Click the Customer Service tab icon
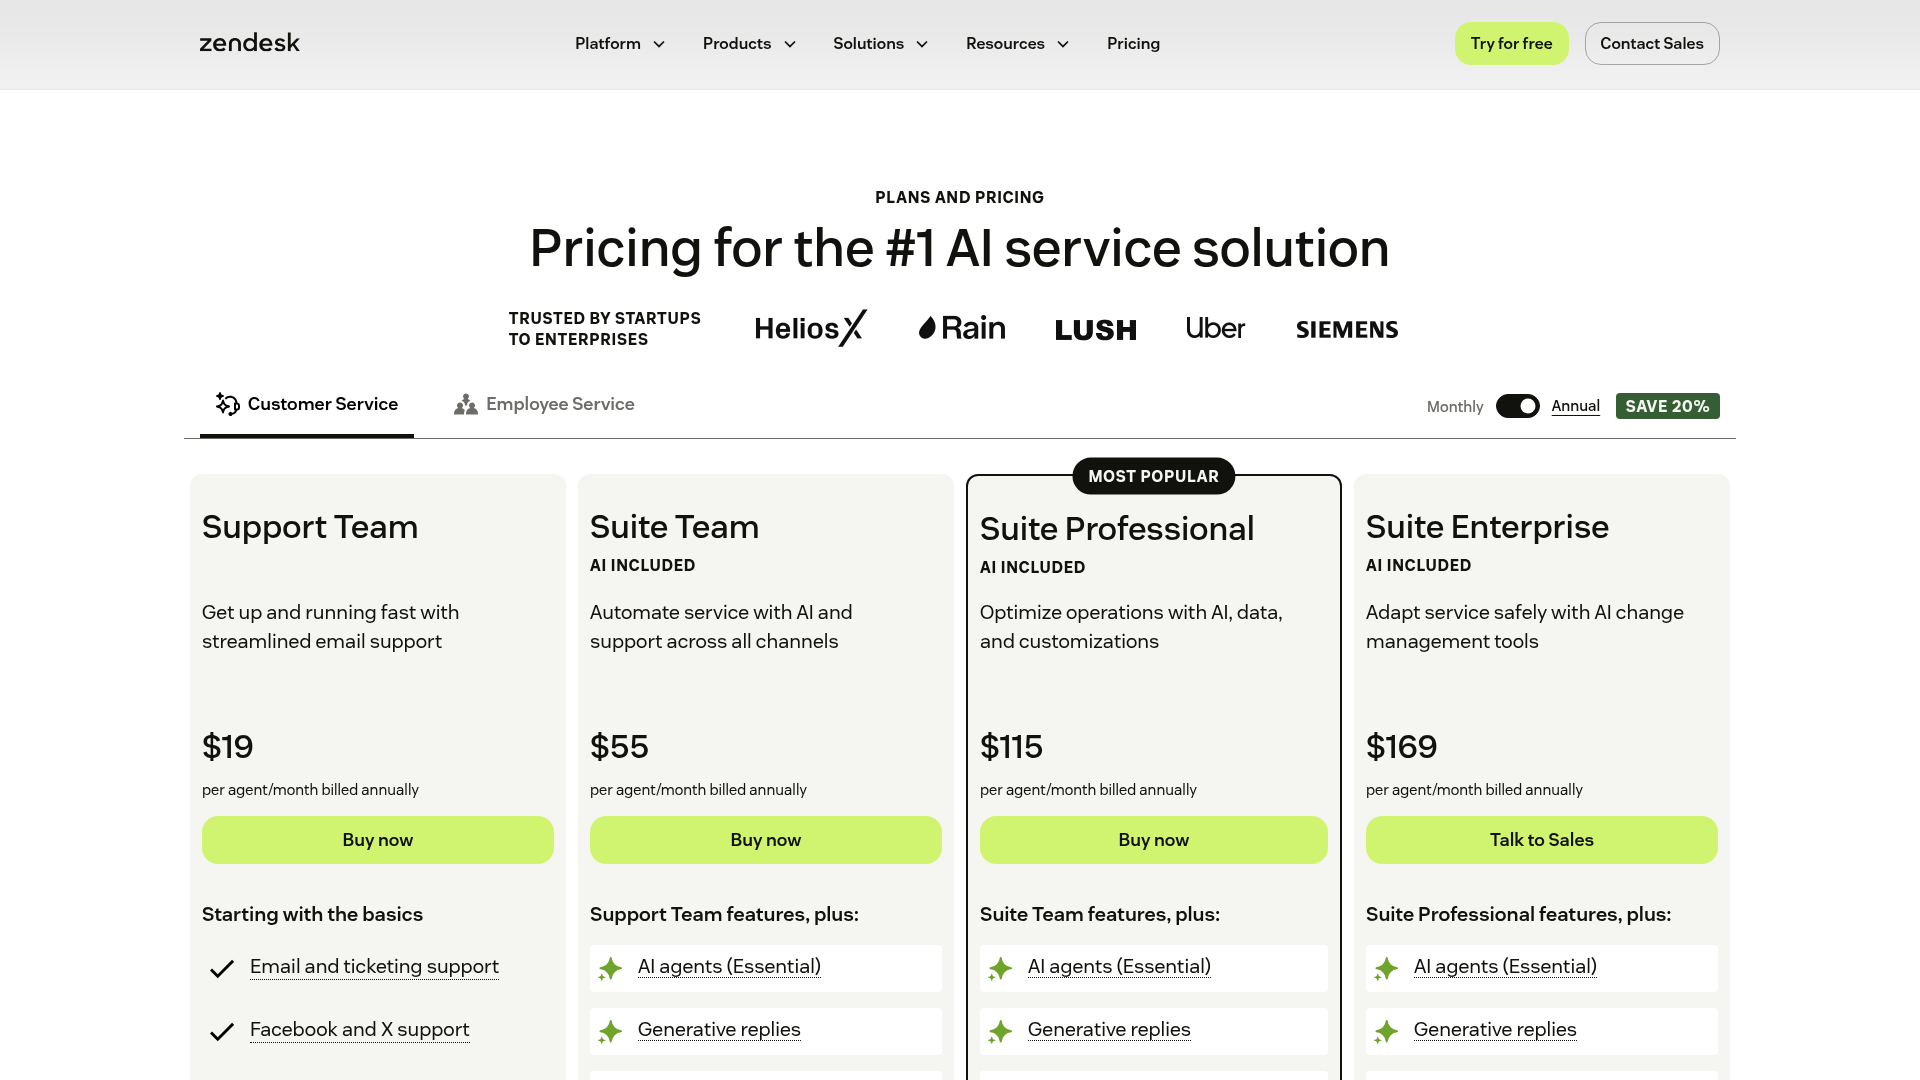This screenshot has width=1920, height=1080. [228, 404]
